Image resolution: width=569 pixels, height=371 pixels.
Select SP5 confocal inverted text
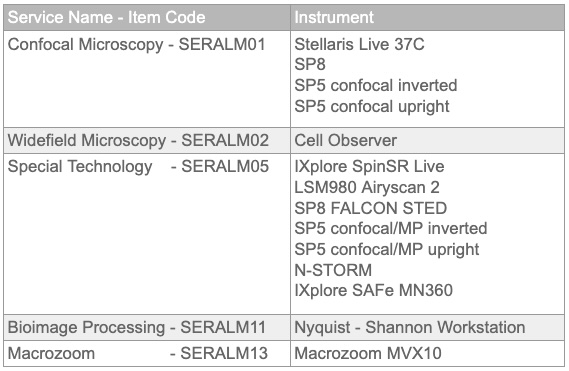376,86
